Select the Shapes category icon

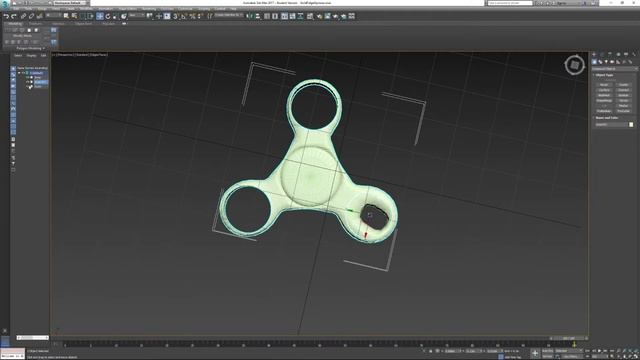(x=600, y=62)
